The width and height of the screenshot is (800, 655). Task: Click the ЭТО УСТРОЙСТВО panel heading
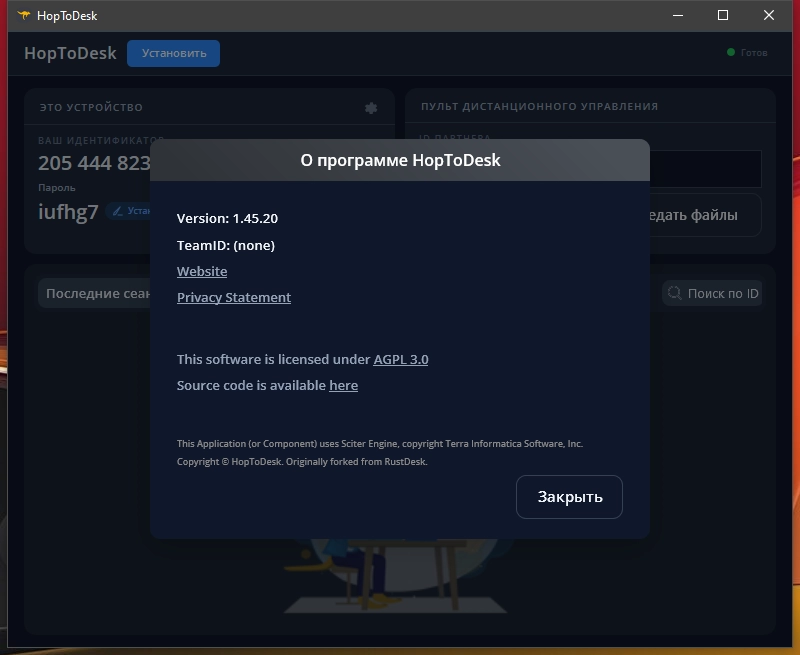91,107
